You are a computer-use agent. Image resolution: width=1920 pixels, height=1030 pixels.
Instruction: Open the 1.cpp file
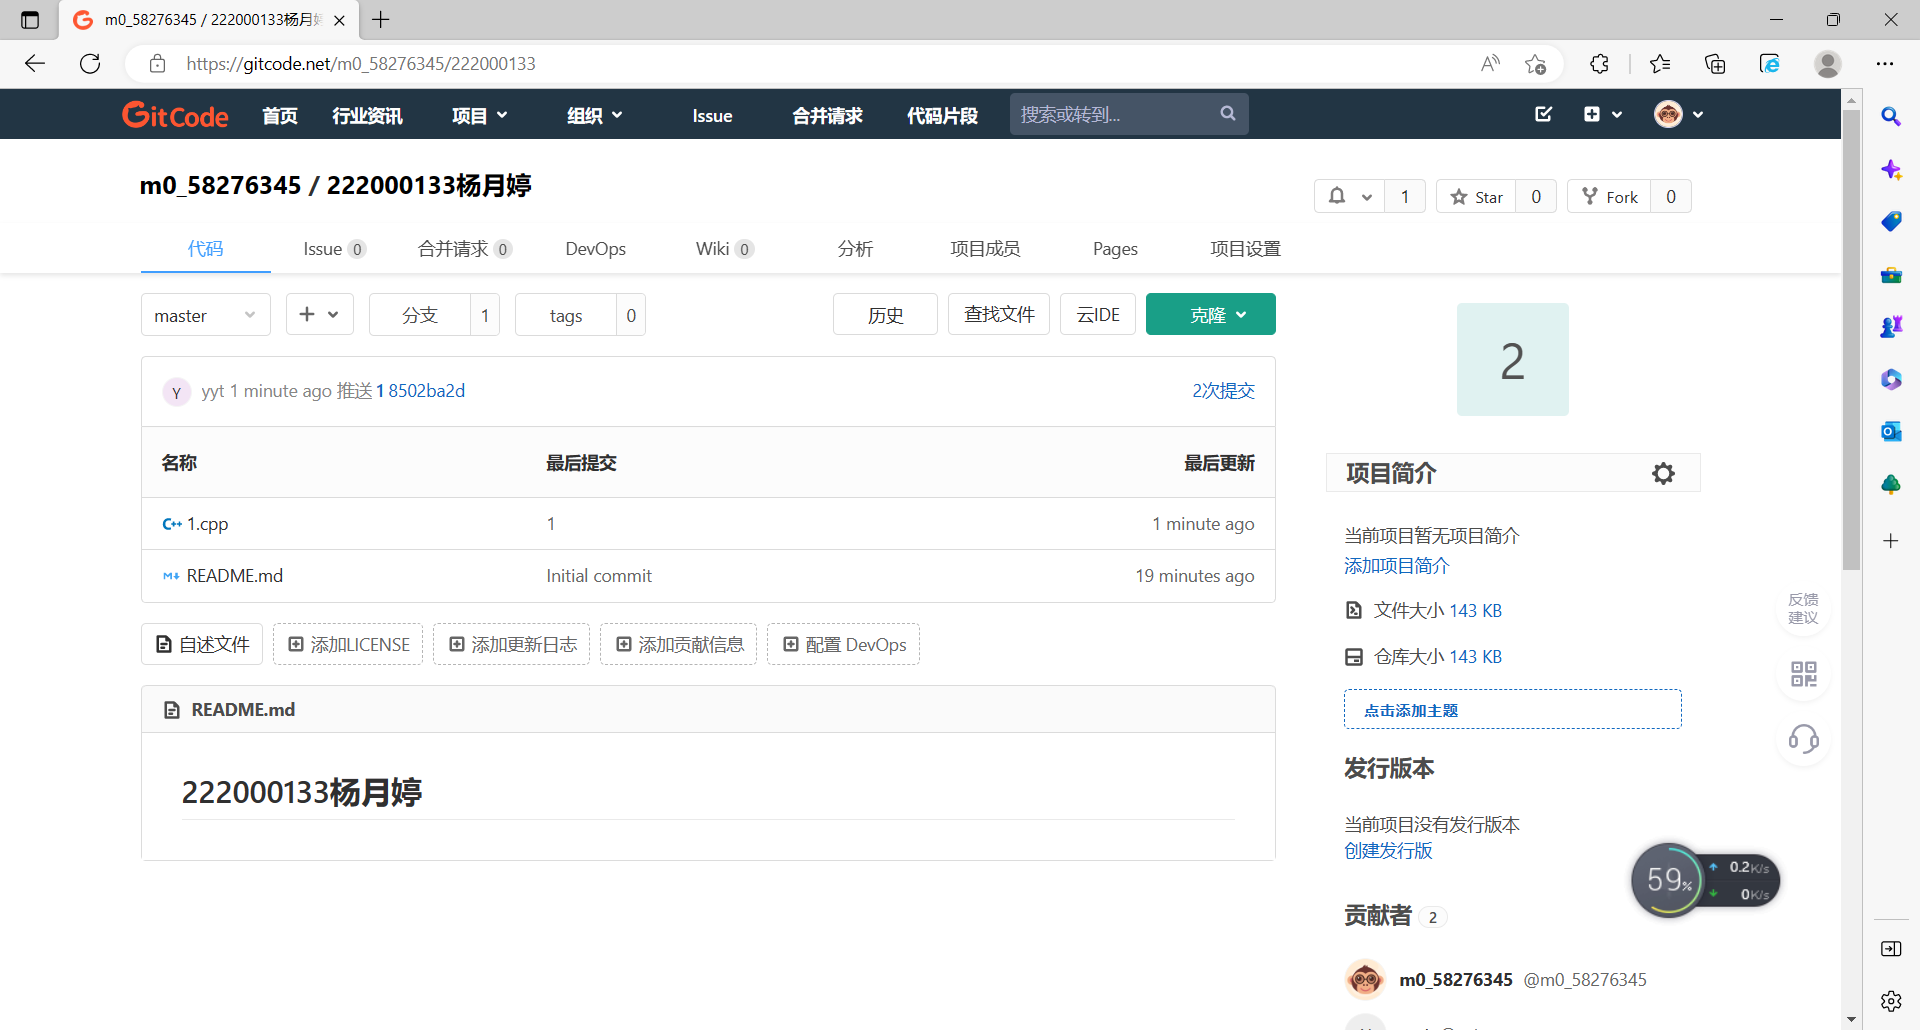[207, 524]
